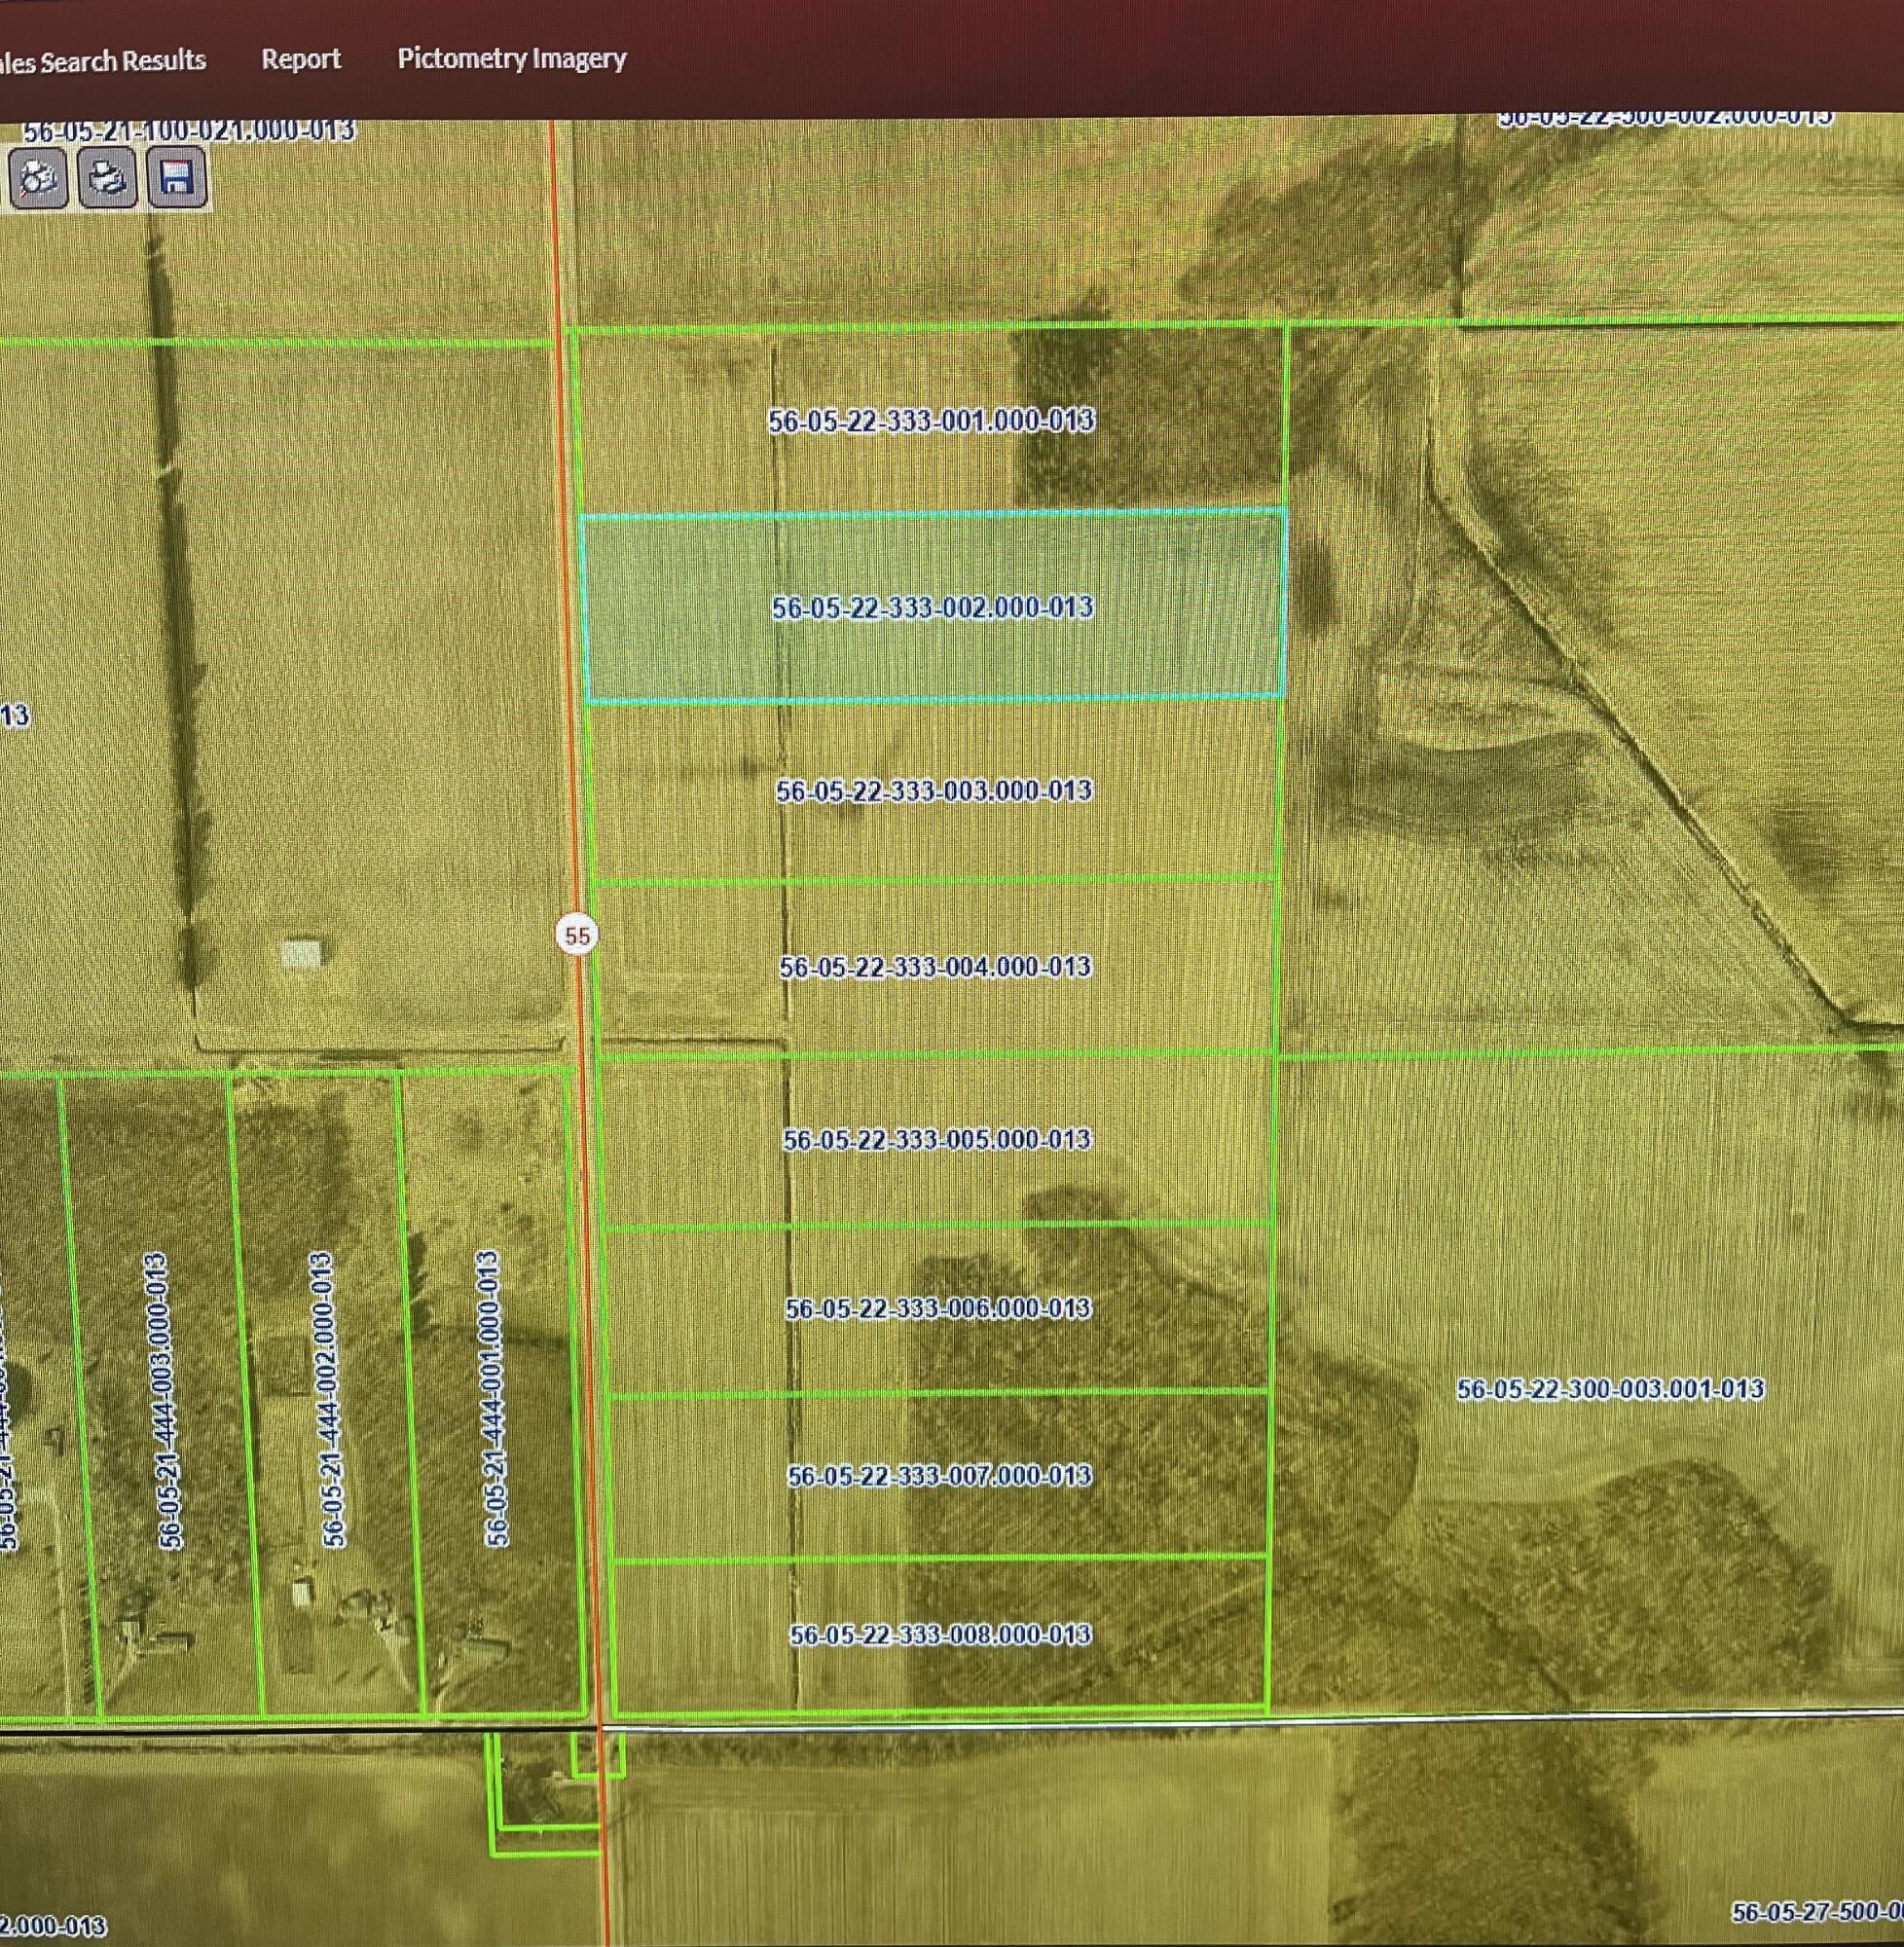Click parcel label 56-05-22-333-003.000-013
This screenshot has height=1947, width=1904.
click(933, 790)
